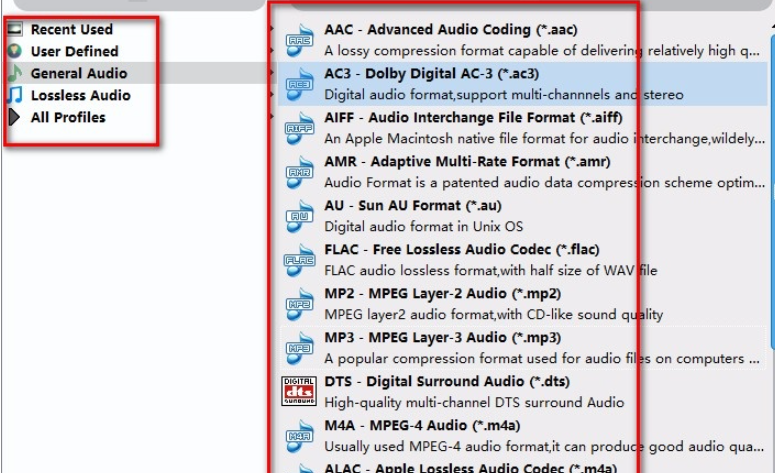Click description 'MPEG layer2 audio format,with CD-like sound quality'
The width and height of the screenshot is (775, 473).
494,315
